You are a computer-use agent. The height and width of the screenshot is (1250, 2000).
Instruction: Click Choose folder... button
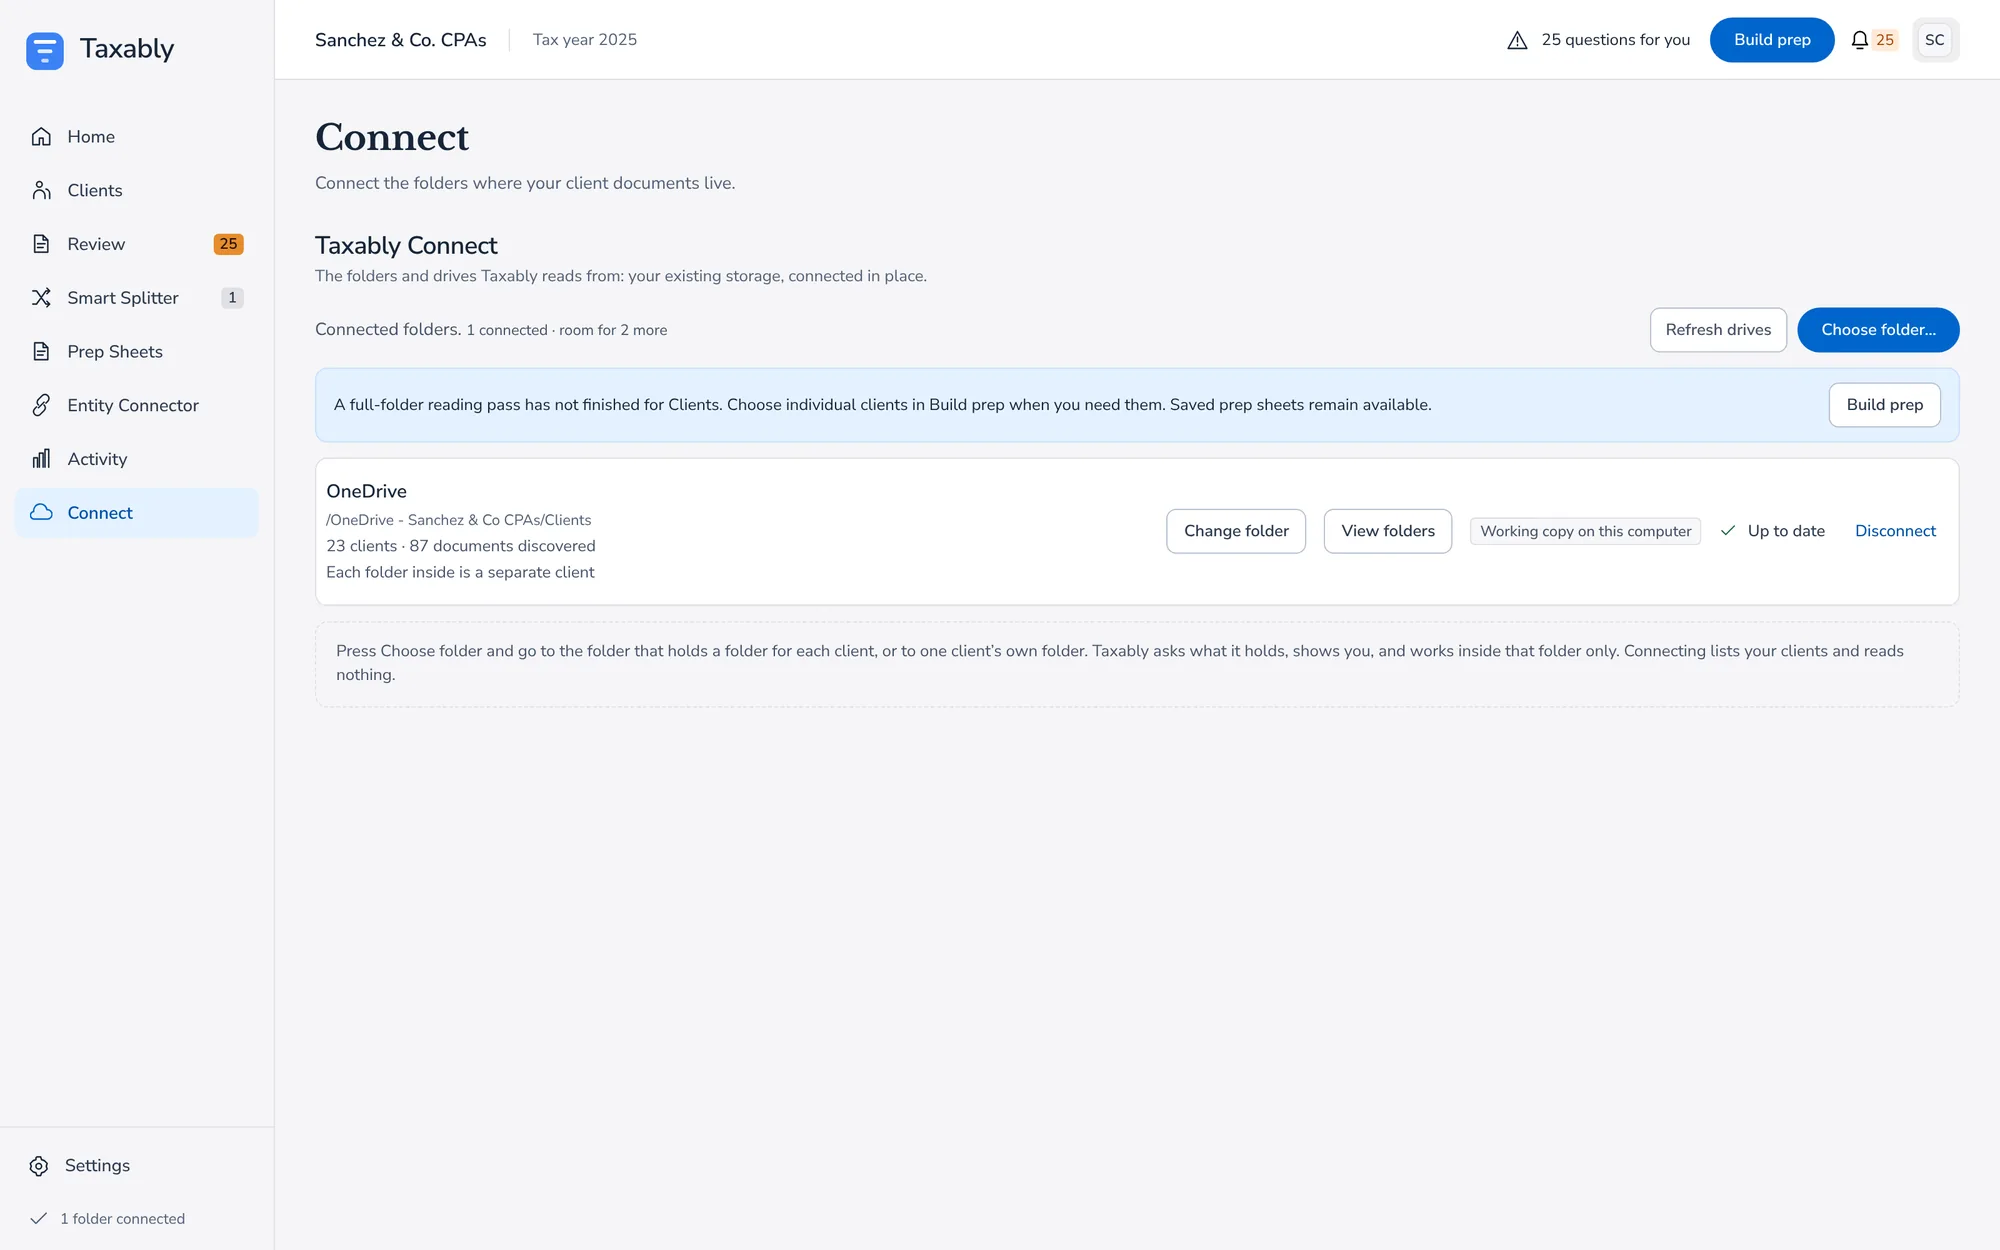[1878, 330]
